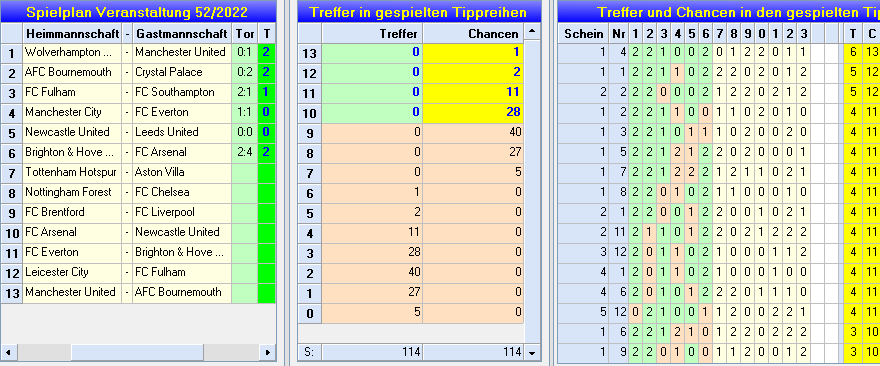Image resolution: width=880 pixels, height=366 pixels.
Task: Click the up arrow of Treffer table scrollbar
Action: 532,31
